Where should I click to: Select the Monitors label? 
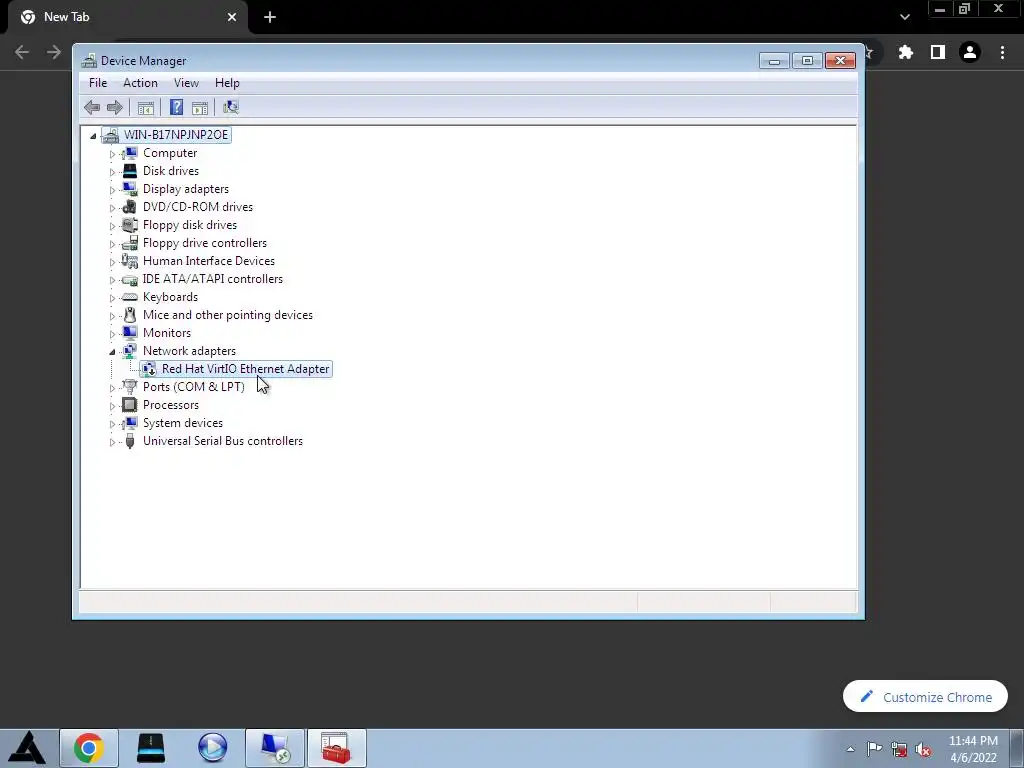[x=167, y=333]
